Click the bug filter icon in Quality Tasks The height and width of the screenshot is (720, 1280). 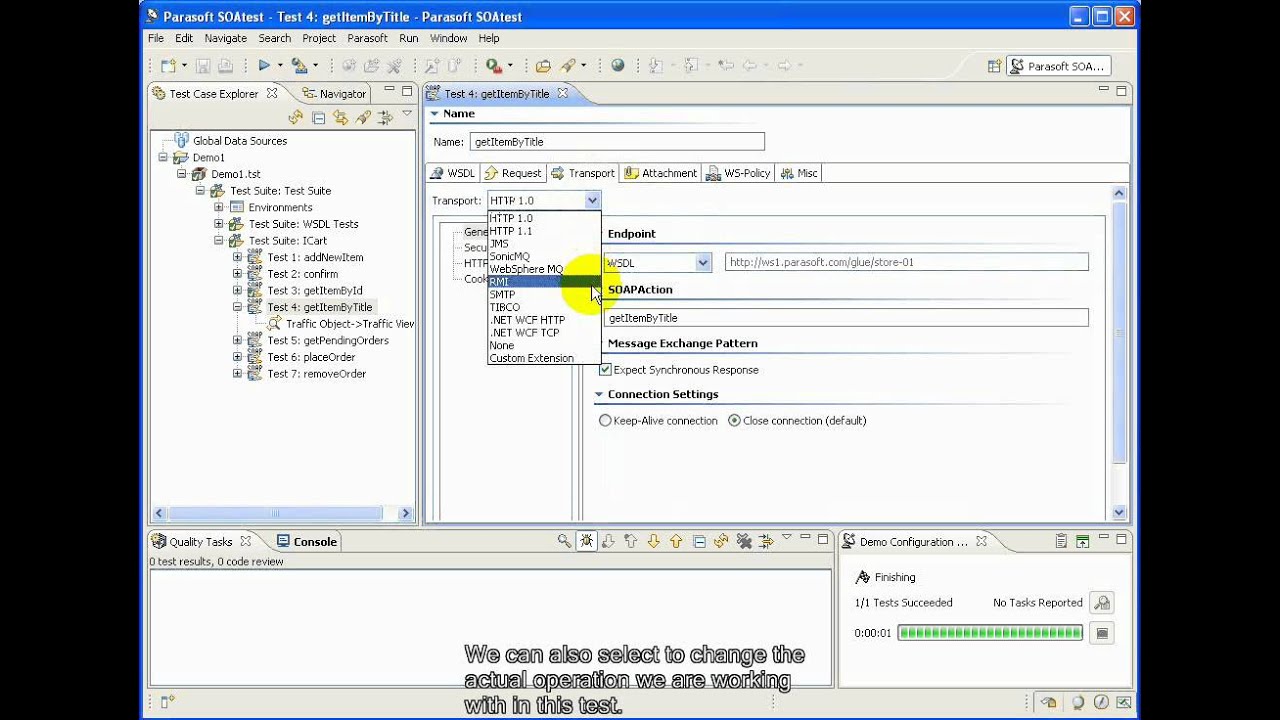(586, 541)
